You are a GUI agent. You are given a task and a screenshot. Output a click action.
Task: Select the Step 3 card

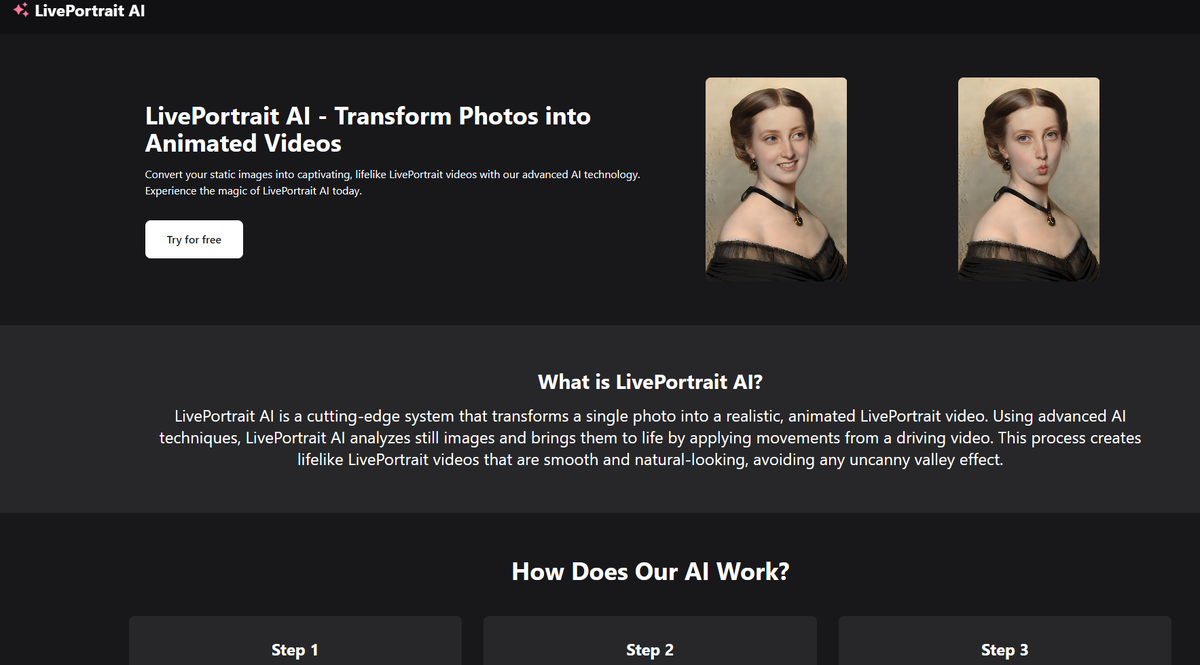pyautogui.click(x=1005, y=641)
